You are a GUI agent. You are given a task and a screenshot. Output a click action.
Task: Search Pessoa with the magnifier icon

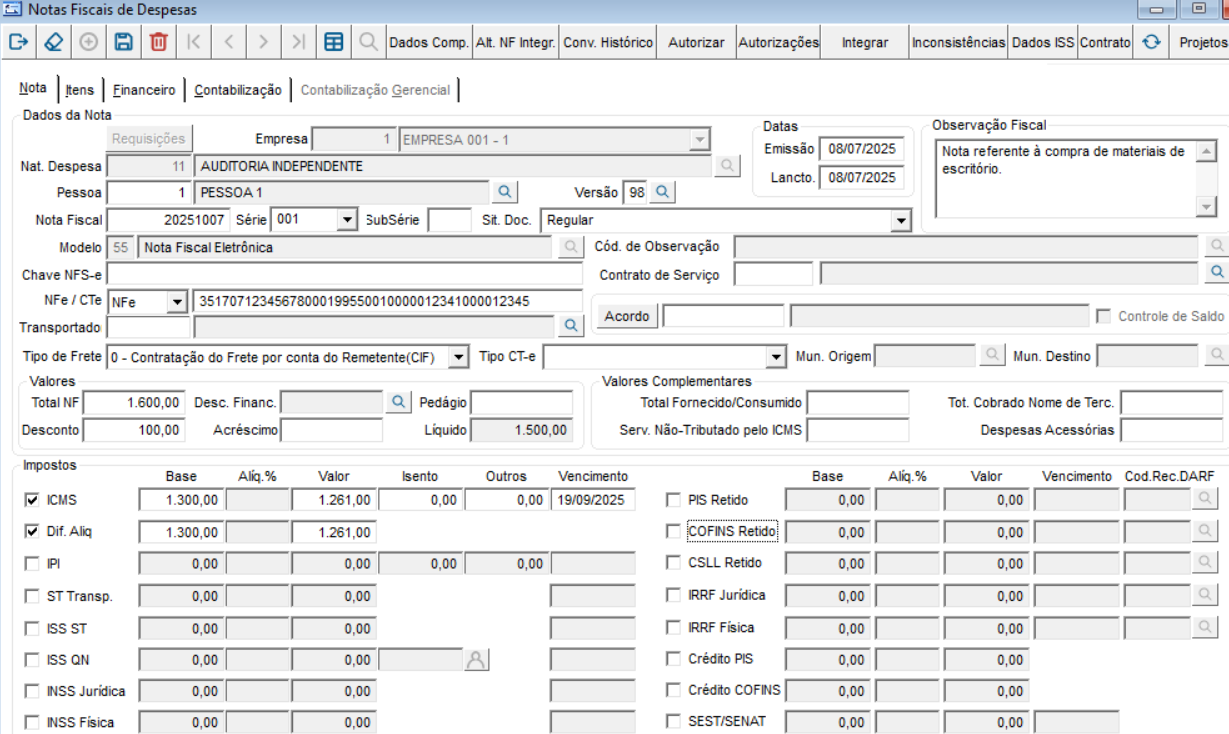[505, 191]
